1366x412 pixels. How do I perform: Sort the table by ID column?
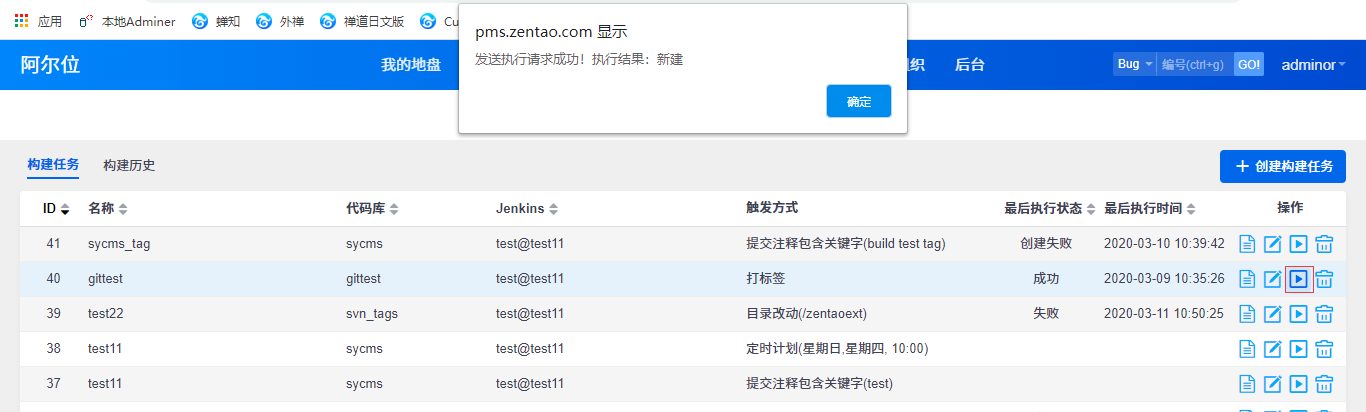click(x=56, y=209)
